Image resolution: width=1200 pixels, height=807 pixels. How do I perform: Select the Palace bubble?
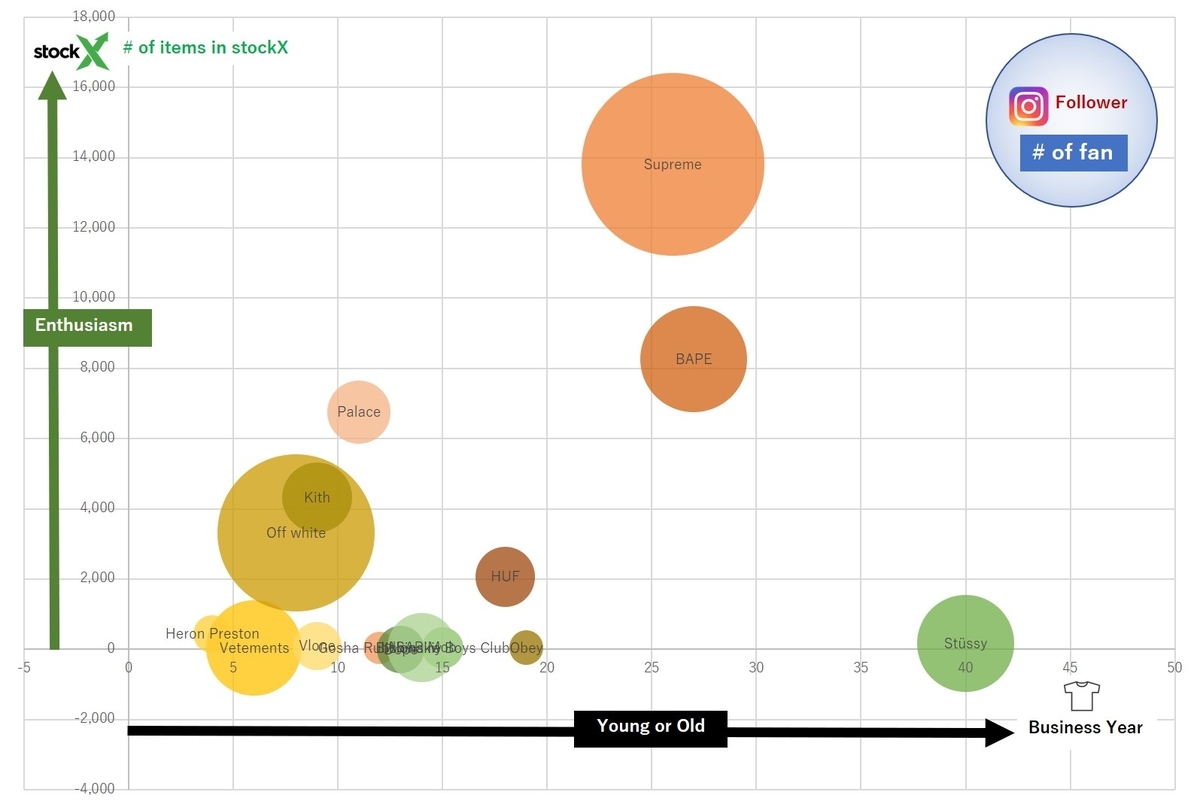pos(358,412)
